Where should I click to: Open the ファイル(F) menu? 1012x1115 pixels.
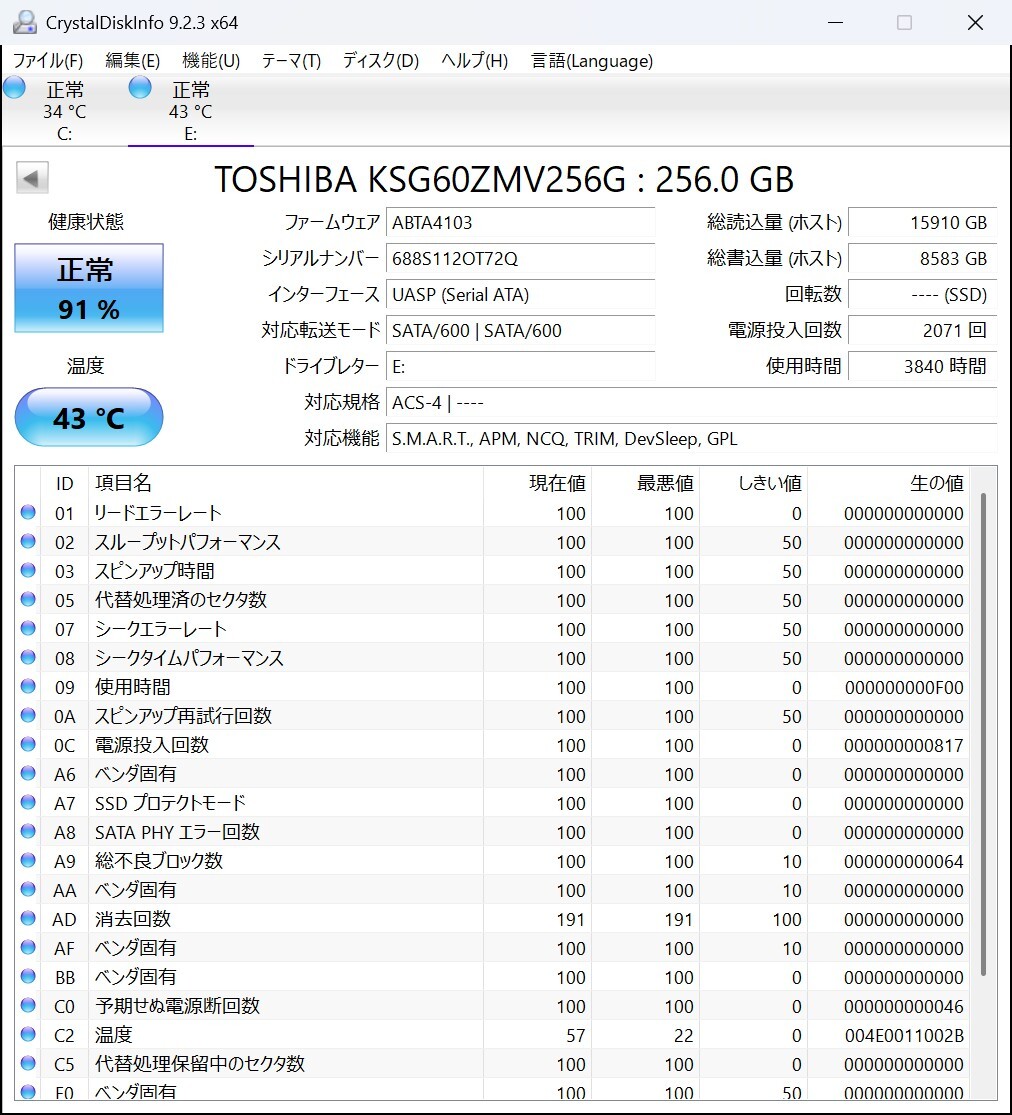48,61
